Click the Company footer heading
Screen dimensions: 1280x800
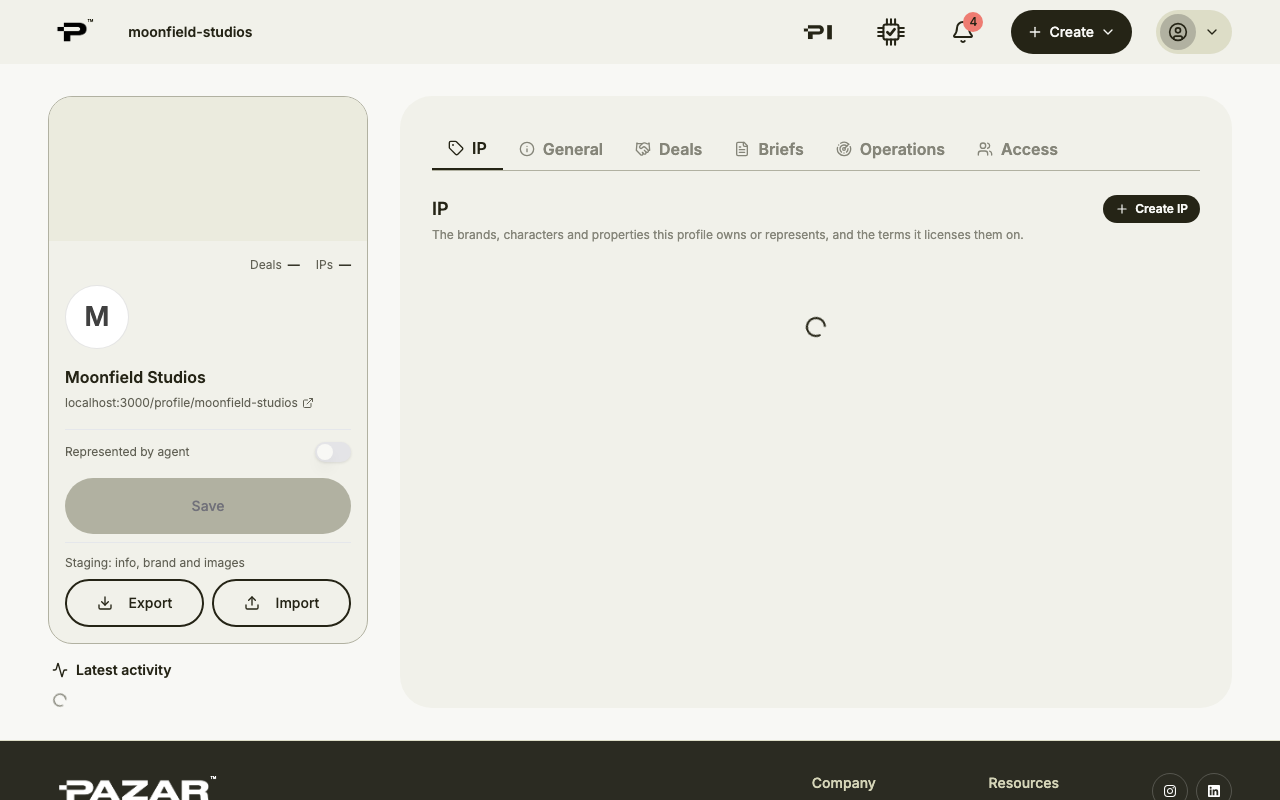843,783
